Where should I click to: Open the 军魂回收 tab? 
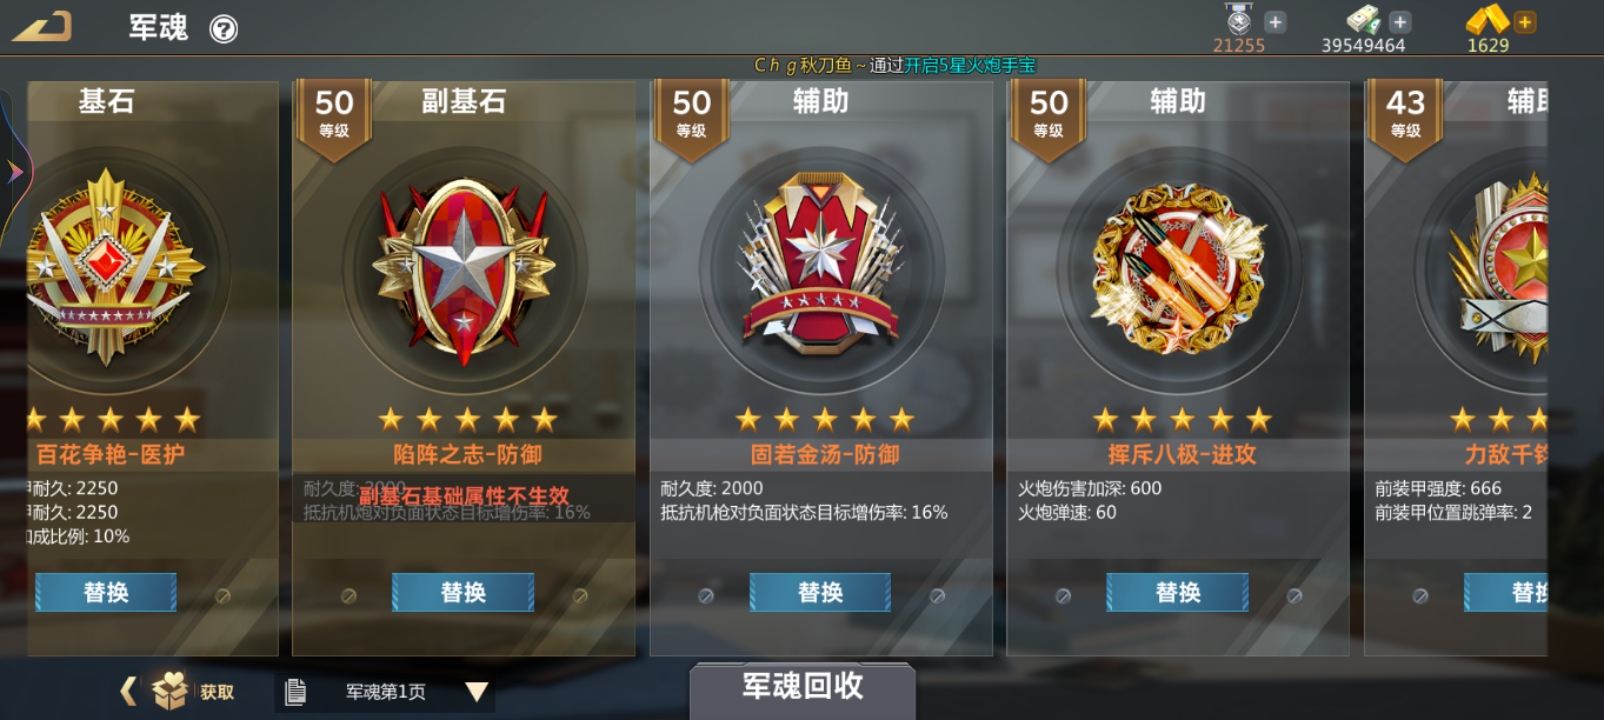coord(802,687)
